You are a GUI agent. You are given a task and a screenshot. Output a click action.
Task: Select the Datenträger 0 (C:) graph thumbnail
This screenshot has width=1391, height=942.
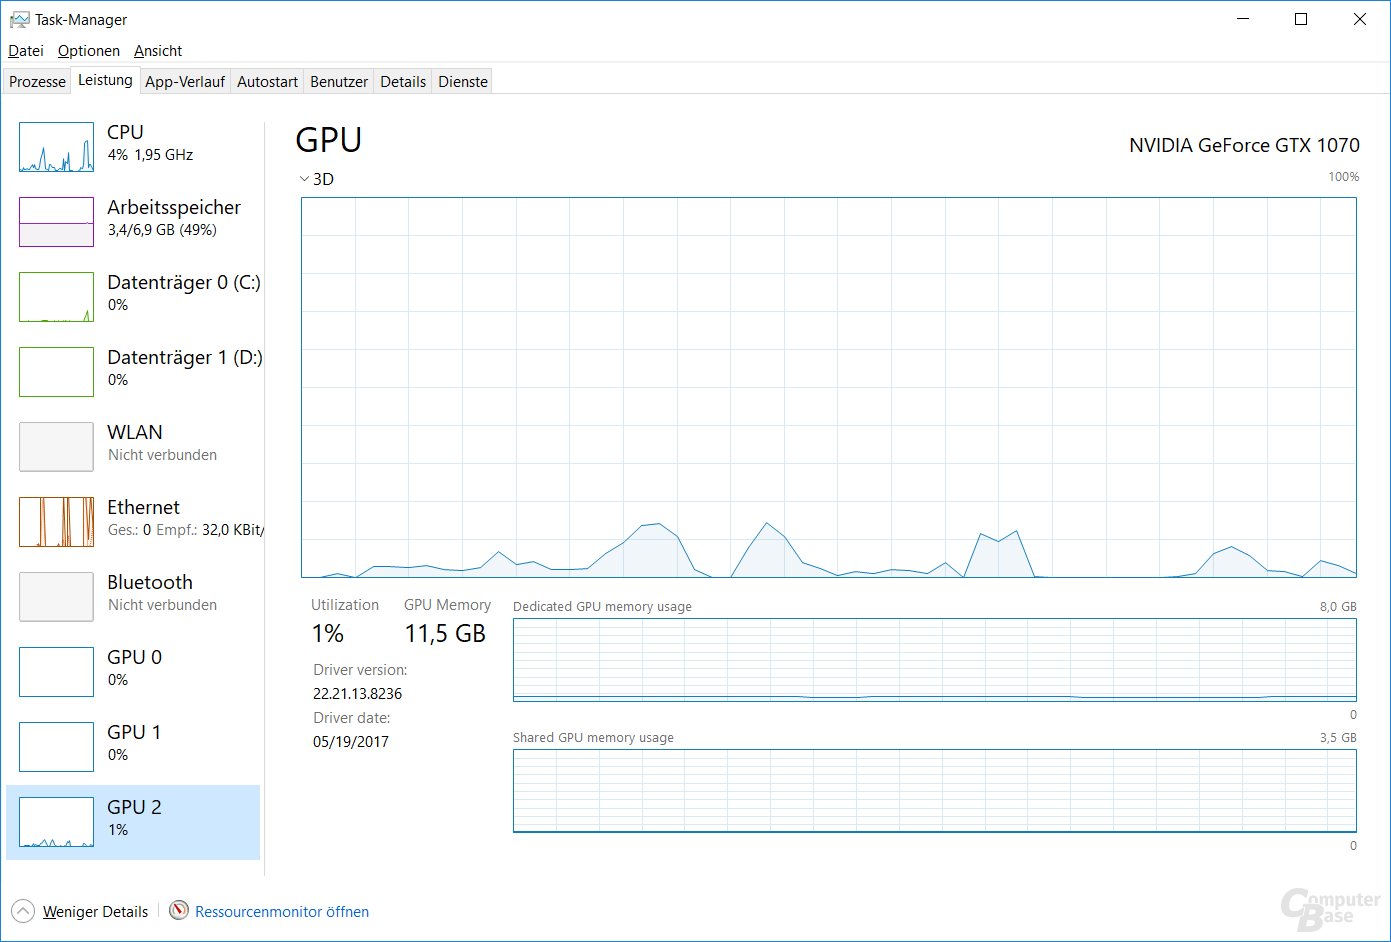pos(57,297)
